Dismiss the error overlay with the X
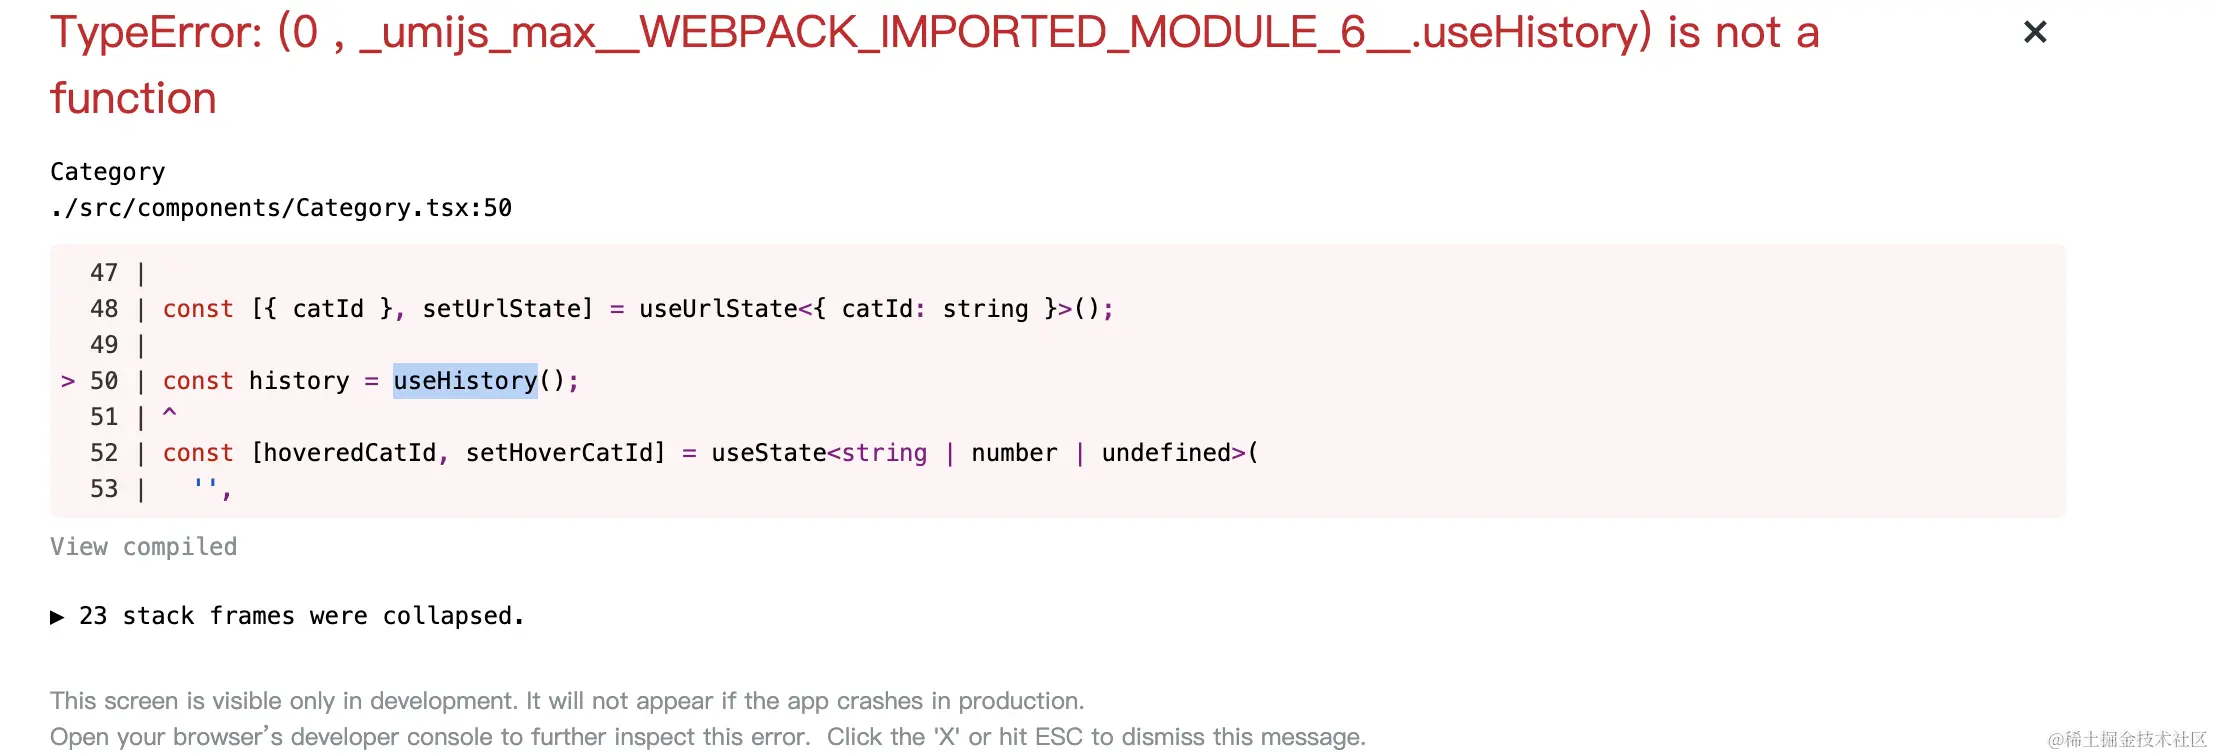This screenshot has height=756, width=2214. point(2034,33)
